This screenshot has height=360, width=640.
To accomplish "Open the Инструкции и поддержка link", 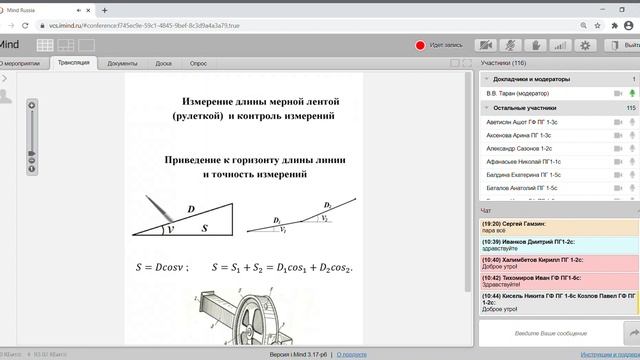I will pyautogui.click(x=610, y=355).
